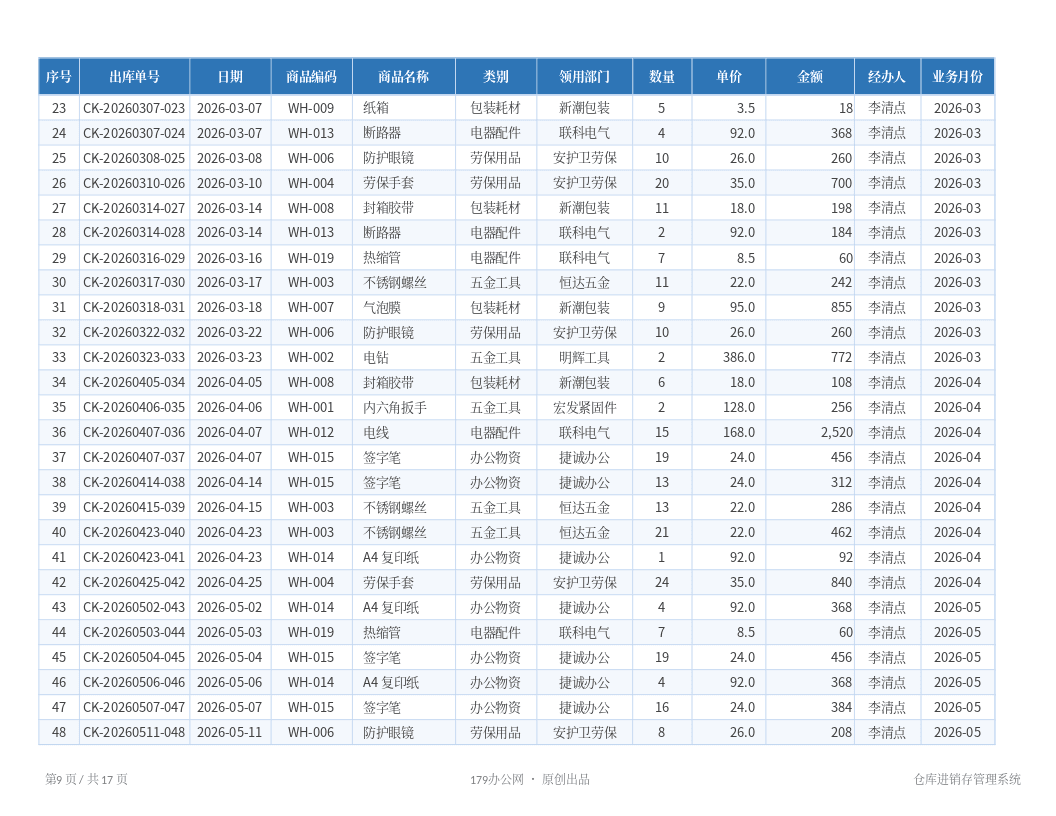The height and width of the screenshot is (816, 1056).
Task: Select the 业务月份 column header
Action: click(x=958, y=77)
